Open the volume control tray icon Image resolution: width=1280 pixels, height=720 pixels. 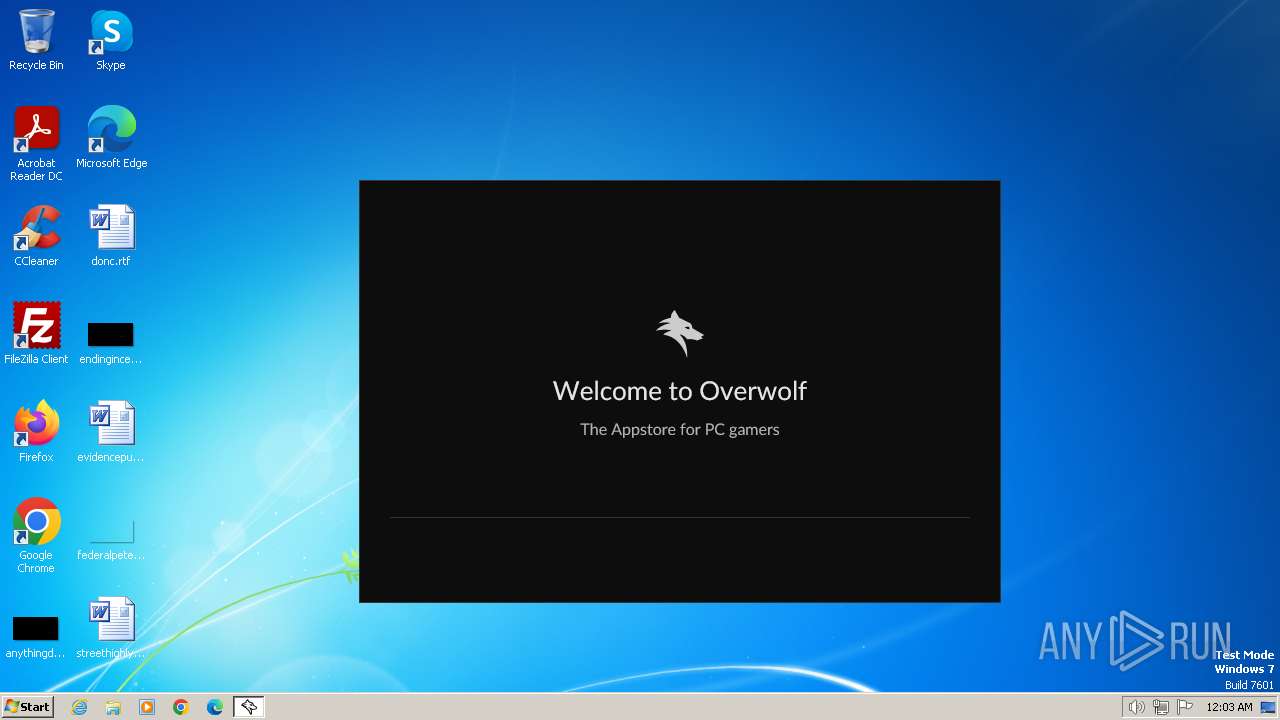[1136, 707]
